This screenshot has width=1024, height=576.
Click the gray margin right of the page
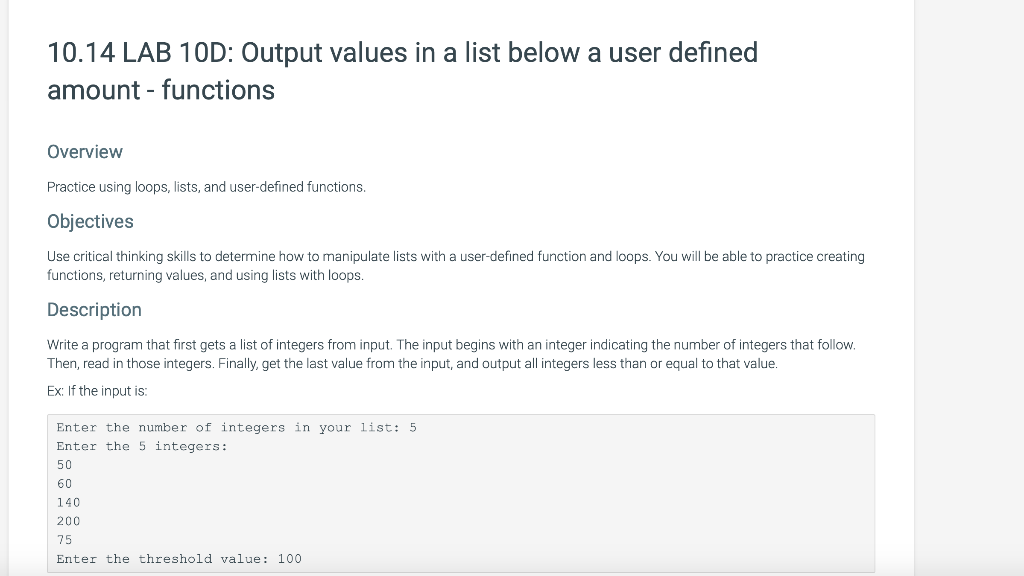969,288
